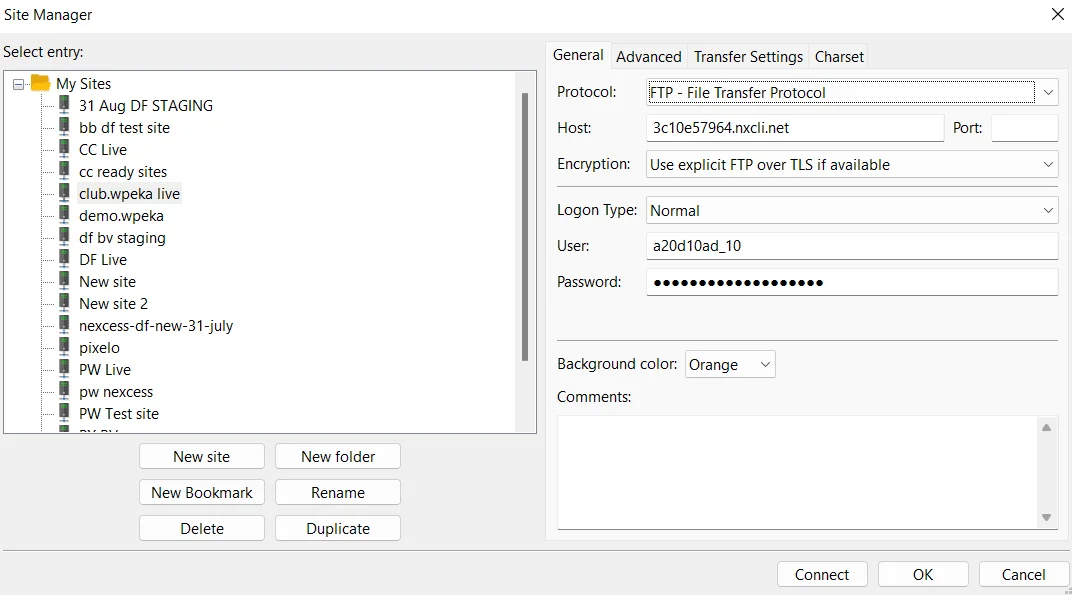This screenshot has width=1072, height=595.
Task: Click the Port input field
Action: (1025, 128)
